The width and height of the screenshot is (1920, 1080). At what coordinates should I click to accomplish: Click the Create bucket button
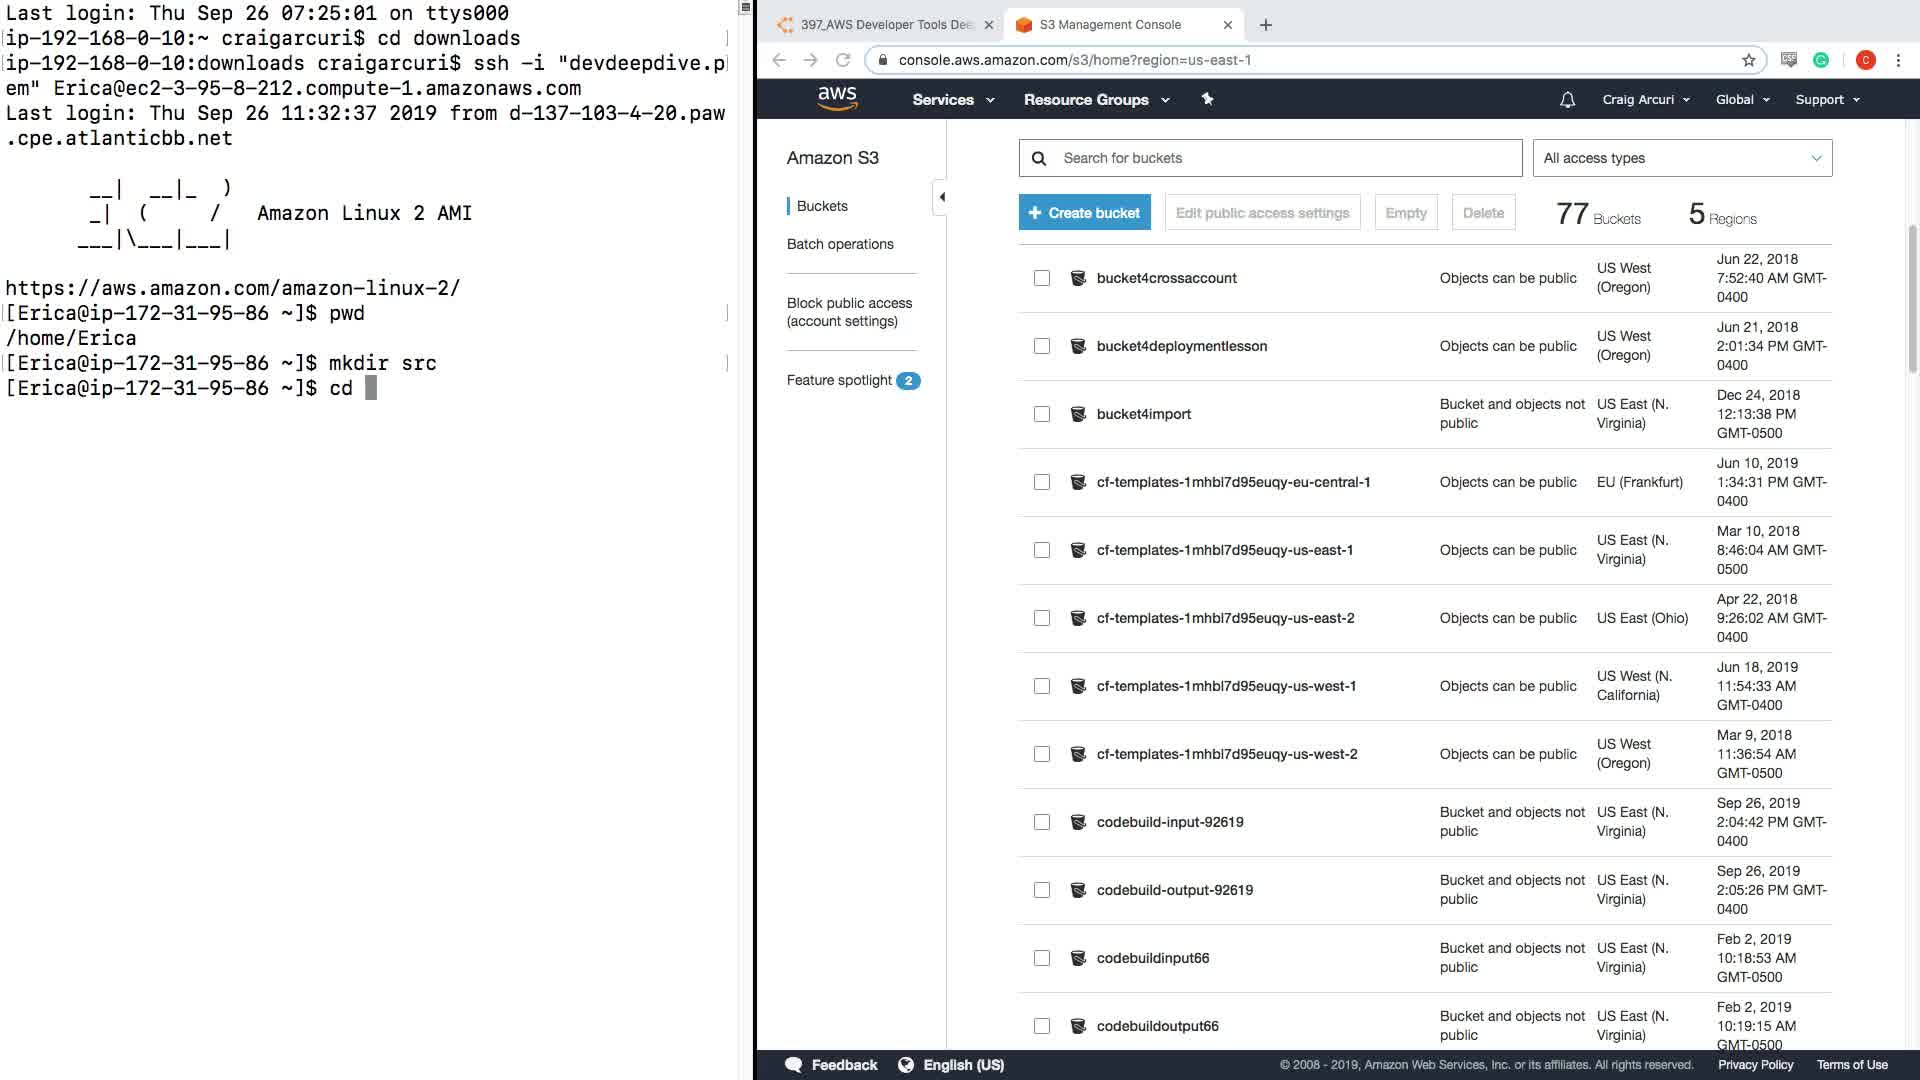click(1084, 213)
